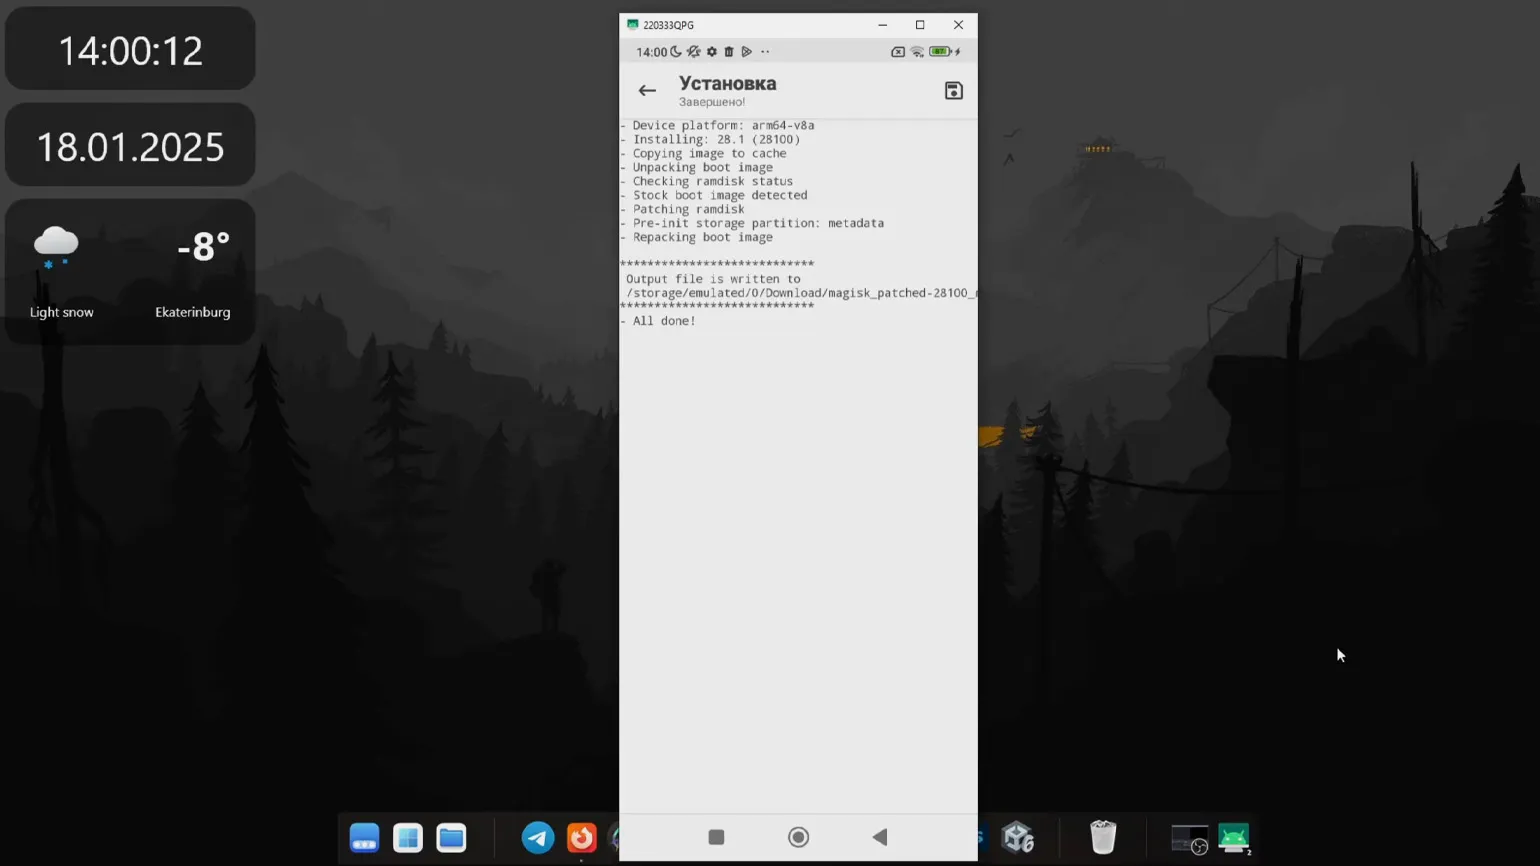Switch to the scrcpy Android taskbar icon
The width and height of the screenshot is (1540, 866).
(1233, 837)
